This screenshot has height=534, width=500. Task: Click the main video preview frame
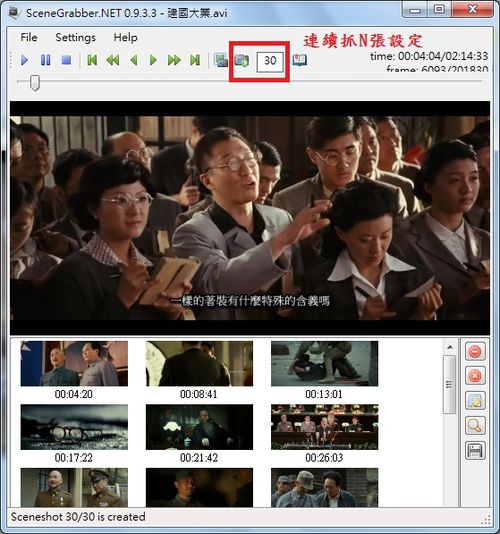point(250,218)
